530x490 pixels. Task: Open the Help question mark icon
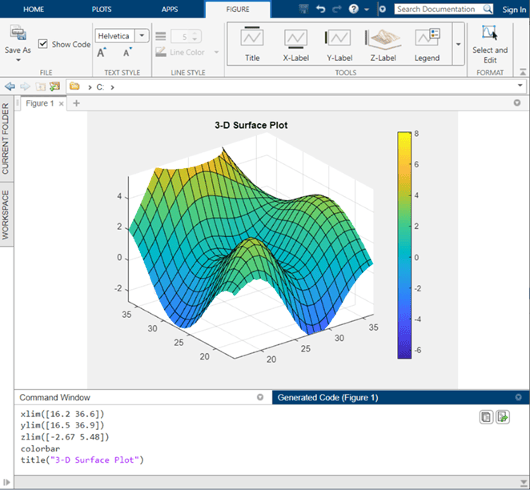click(x=354, y=9)
